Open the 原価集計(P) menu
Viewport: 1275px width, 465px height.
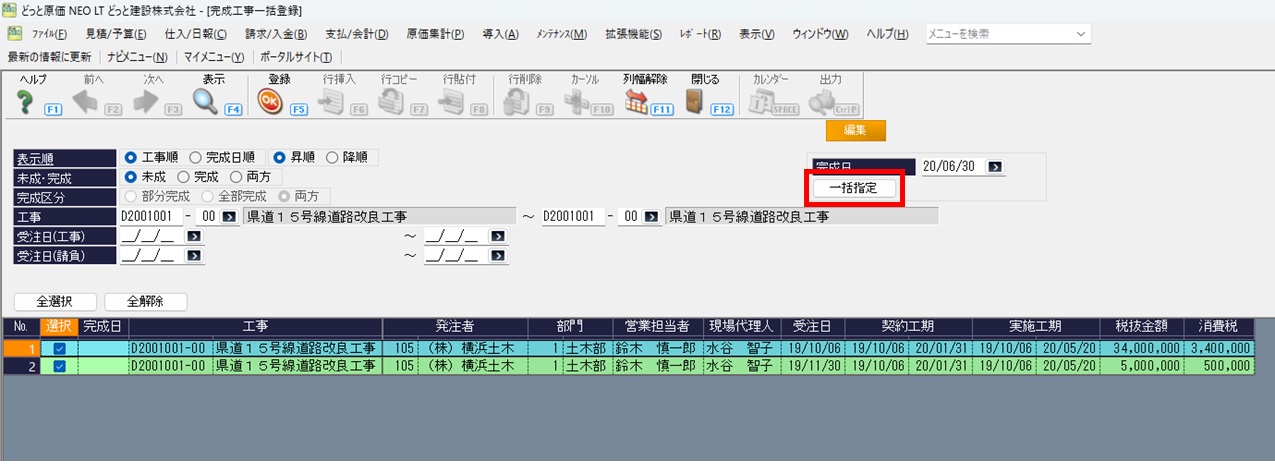(435, 34)
